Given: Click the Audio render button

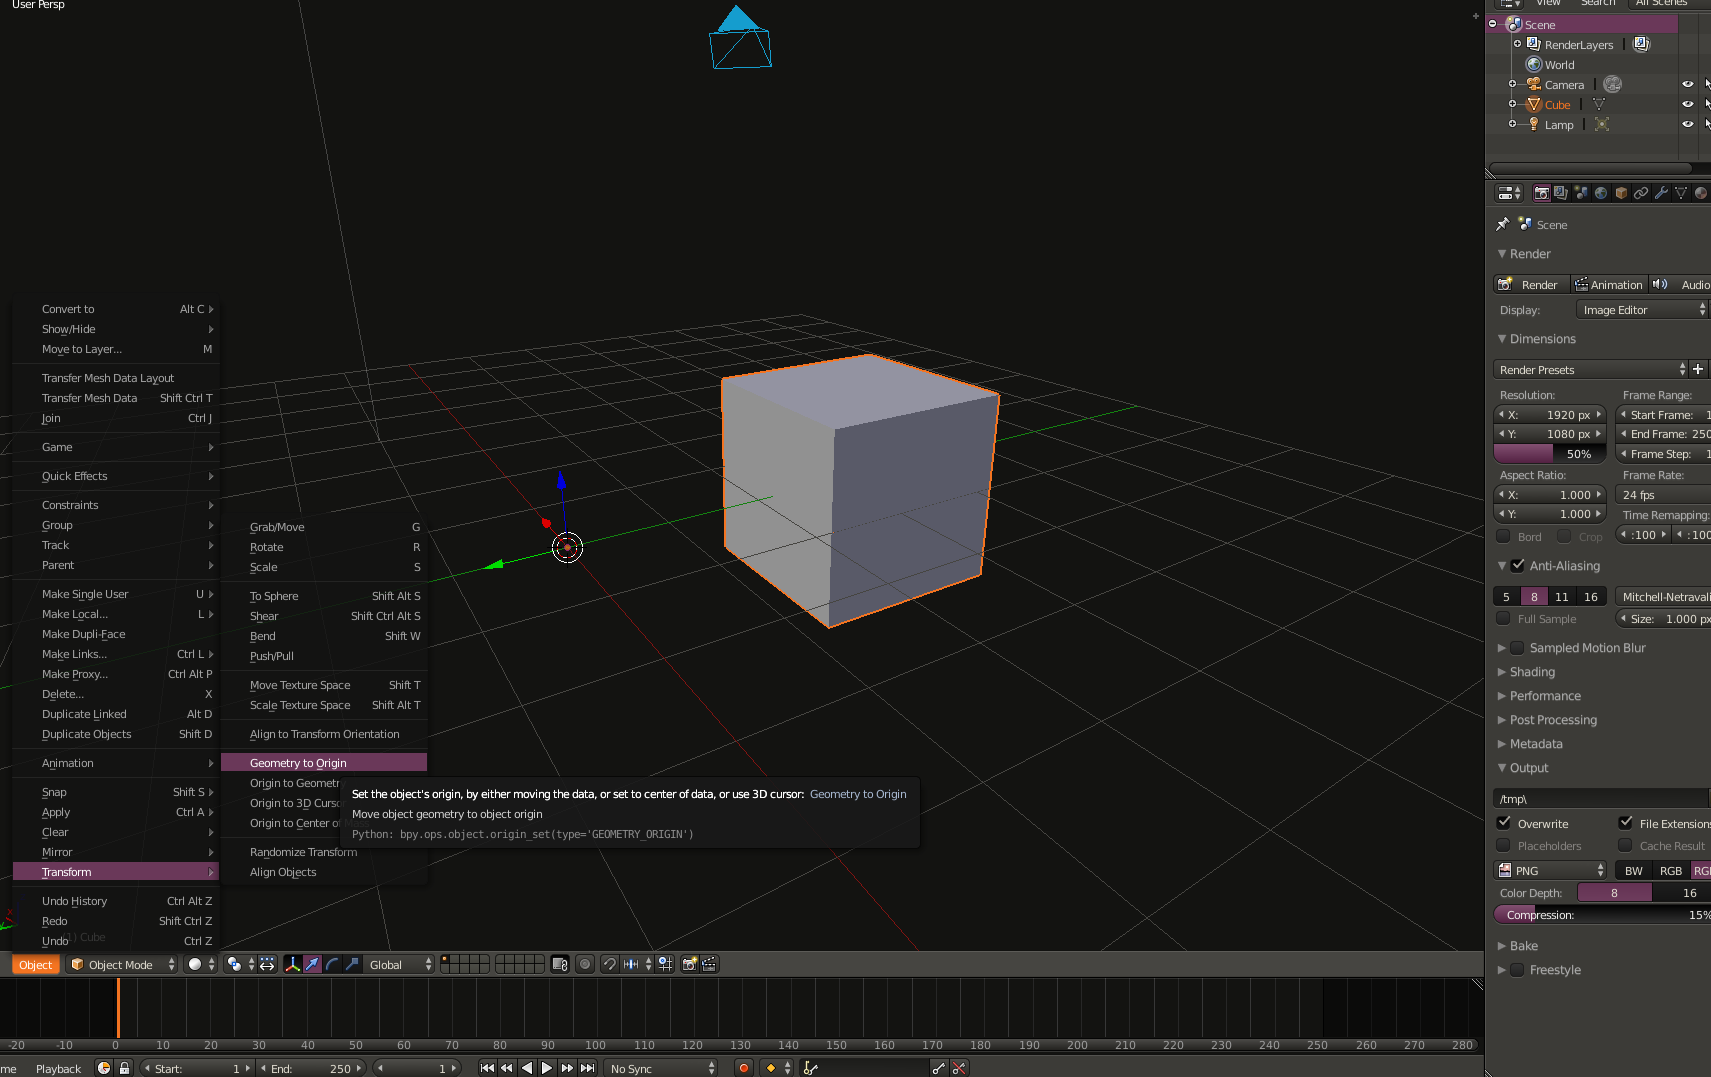Looking at the screenshot, I should (1679, 284).
